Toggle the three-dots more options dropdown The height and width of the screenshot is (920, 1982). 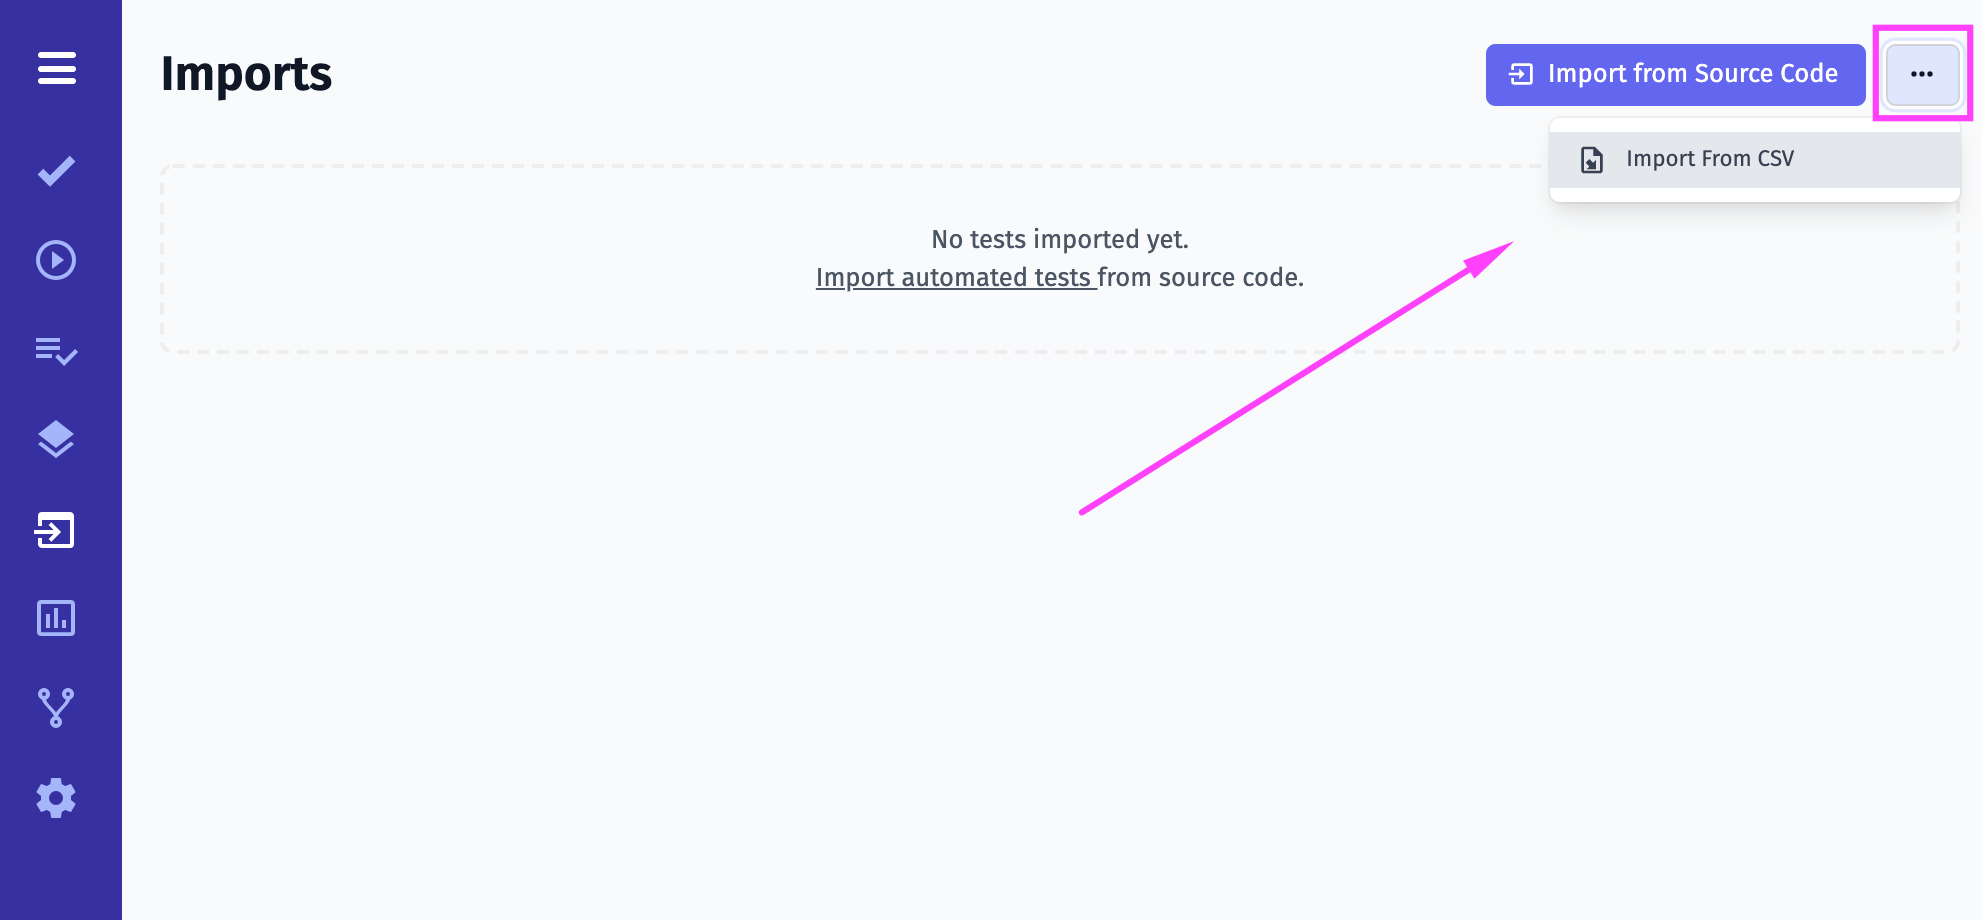point(1922,74)
